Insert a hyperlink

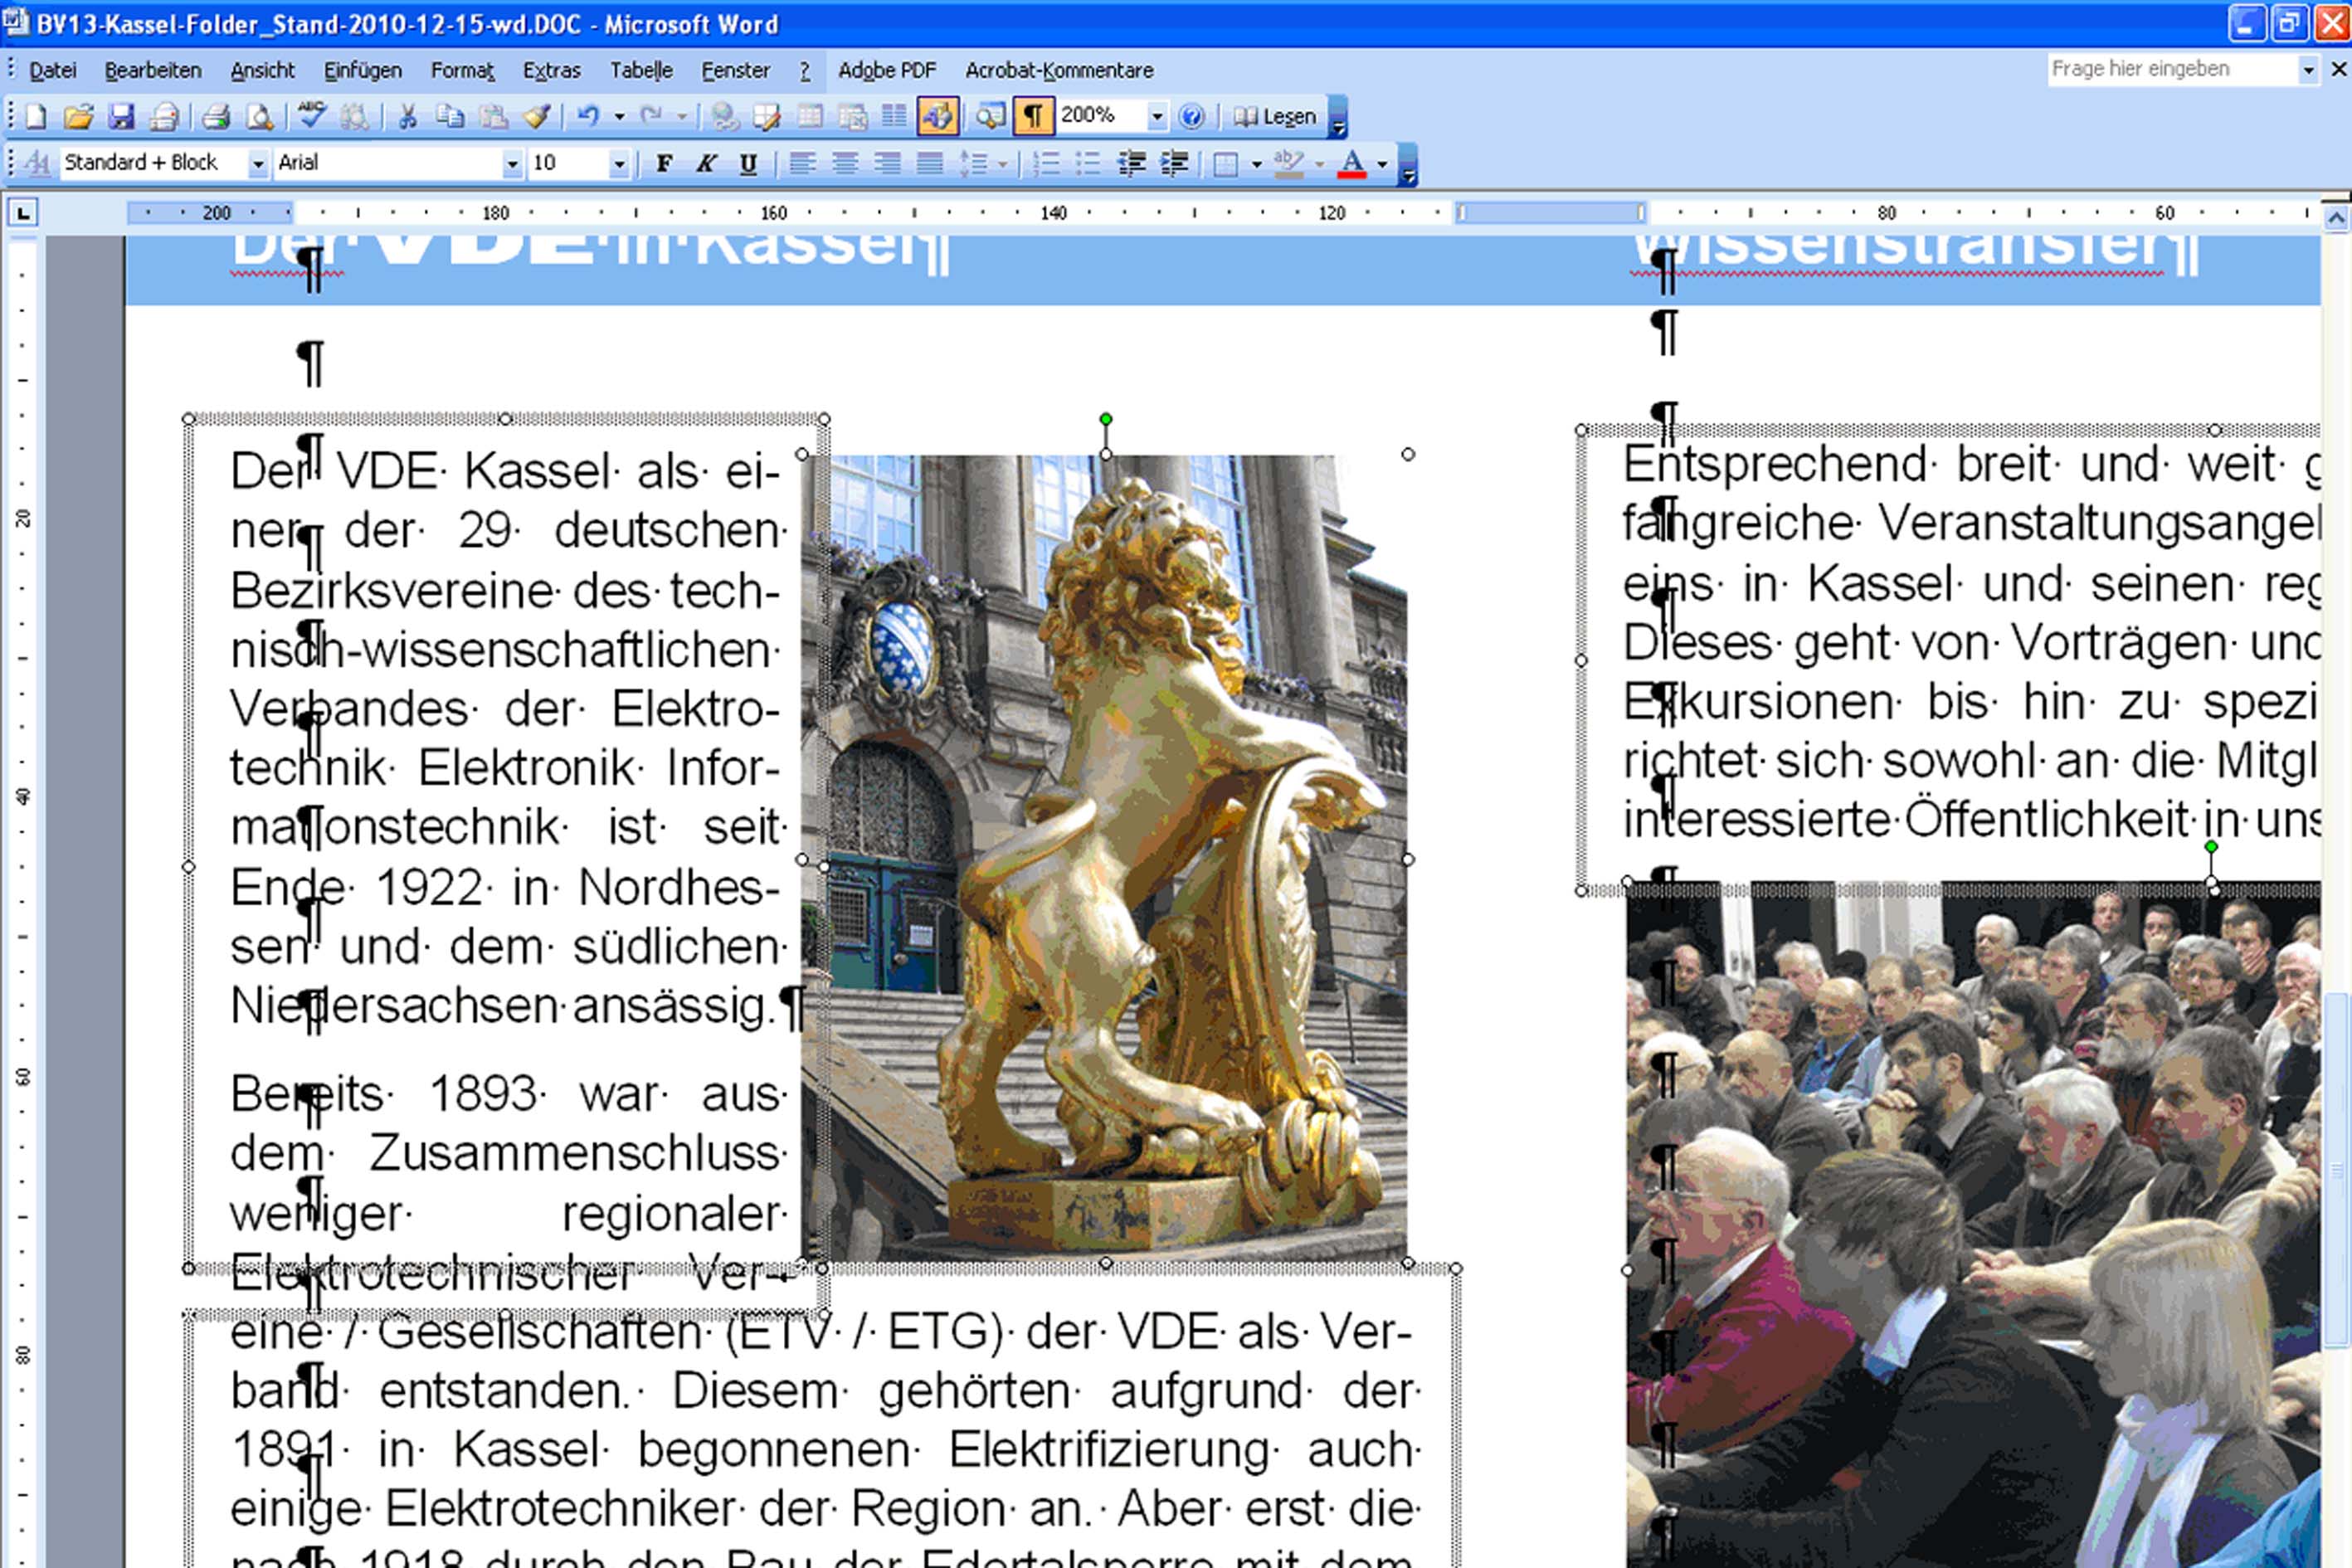(725, 117)
